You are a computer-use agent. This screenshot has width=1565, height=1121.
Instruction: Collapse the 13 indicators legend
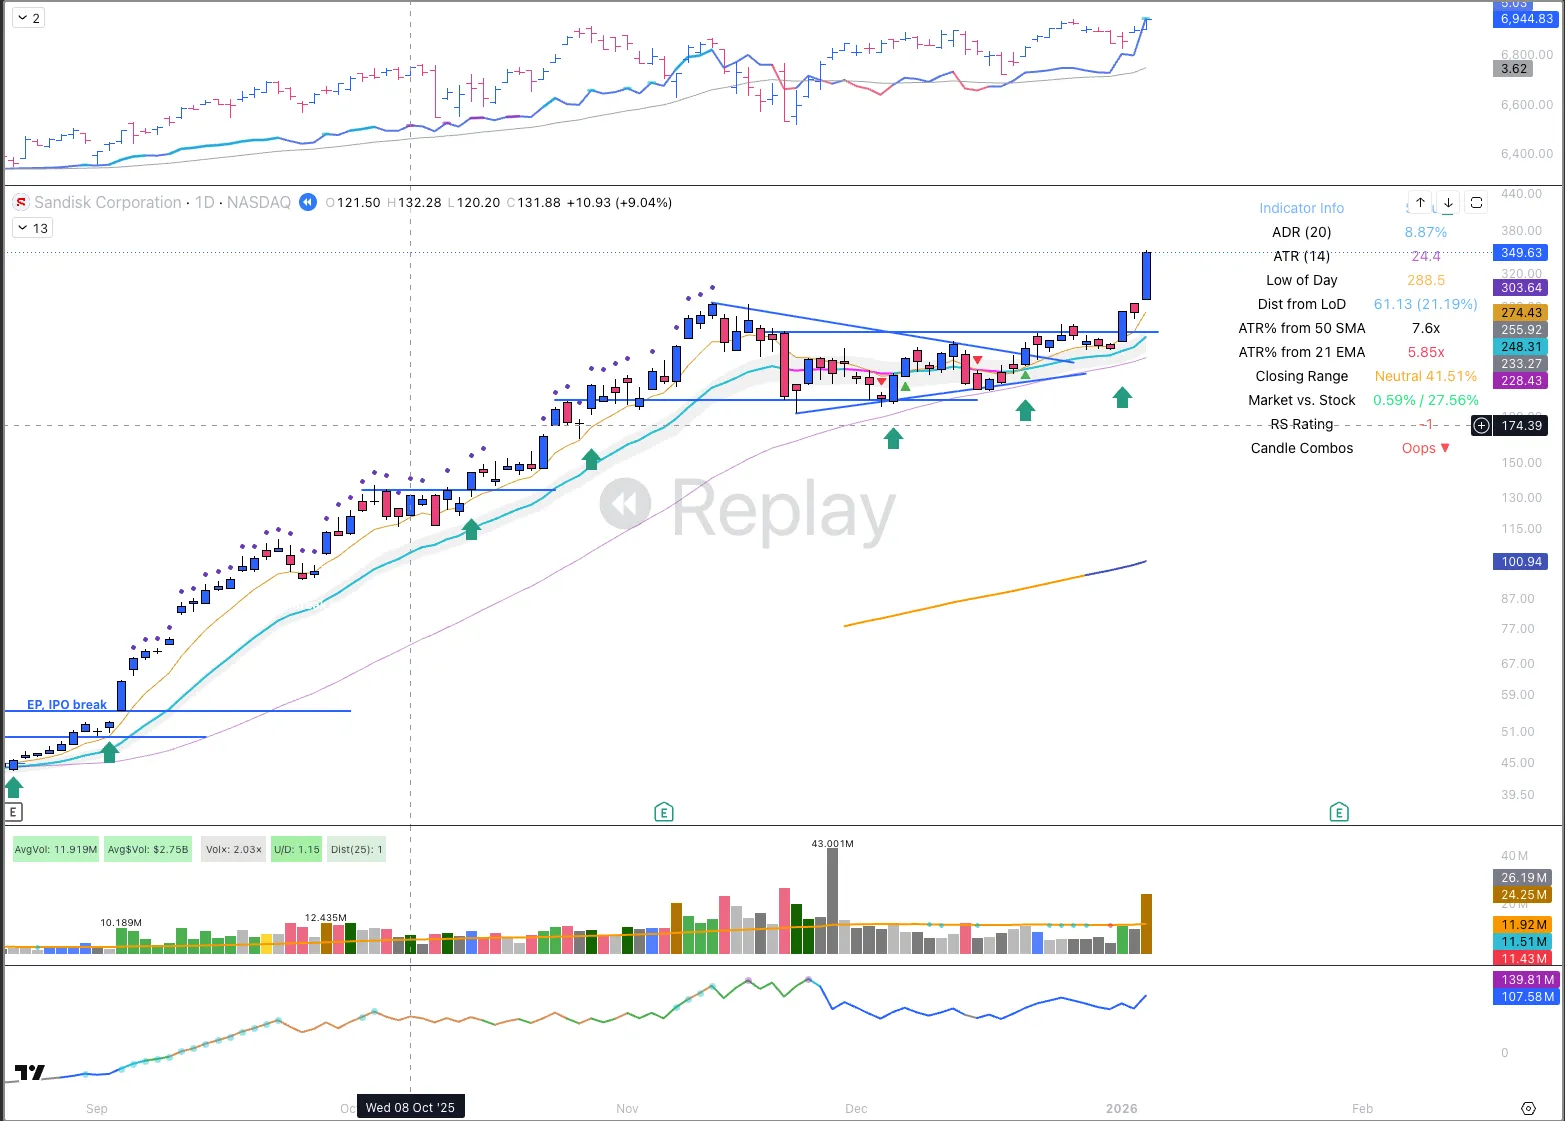pyautogui.click(x=31, y=228)
